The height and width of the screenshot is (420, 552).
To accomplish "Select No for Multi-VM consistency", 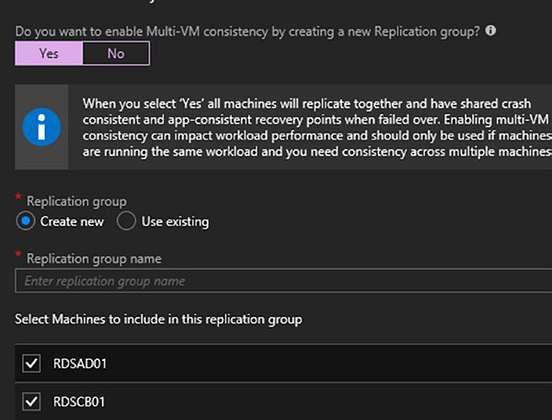I will point(116,54).
